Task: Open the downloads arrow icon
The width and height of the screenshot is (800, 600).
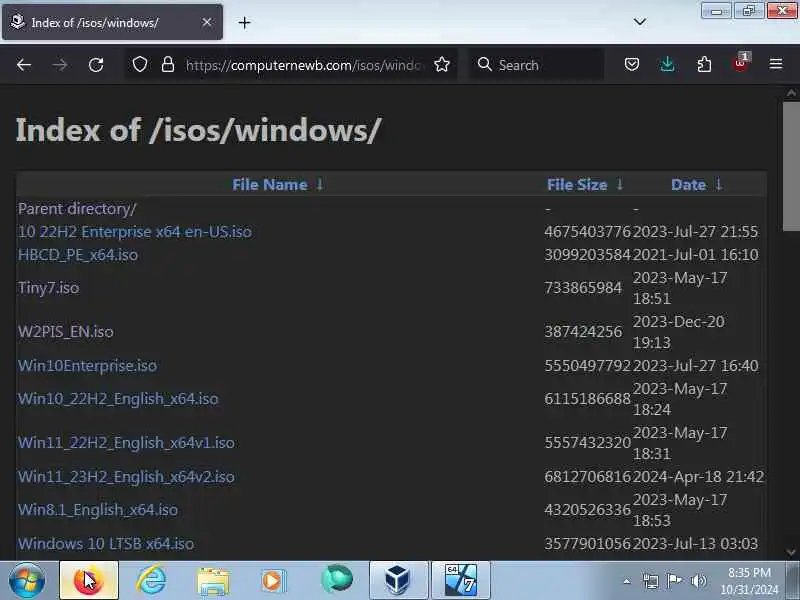Action: pyautogui.click(x=667, y=64)
